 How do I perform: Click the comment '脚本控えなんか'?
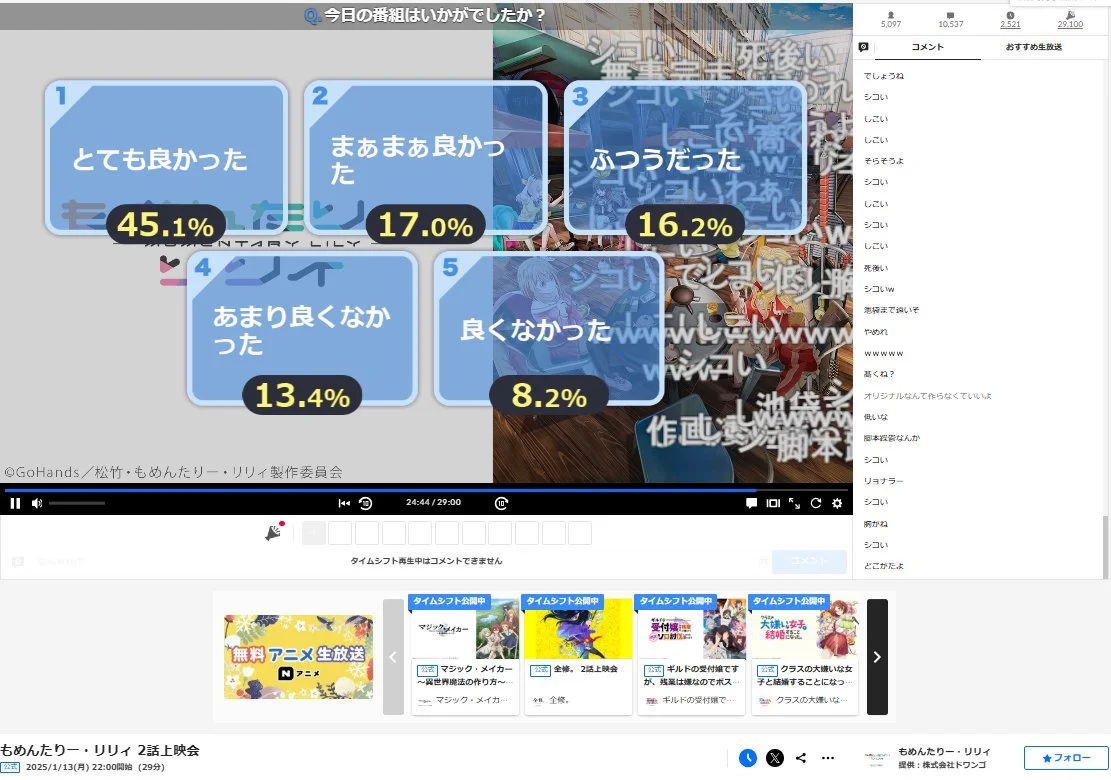(891, 439)
